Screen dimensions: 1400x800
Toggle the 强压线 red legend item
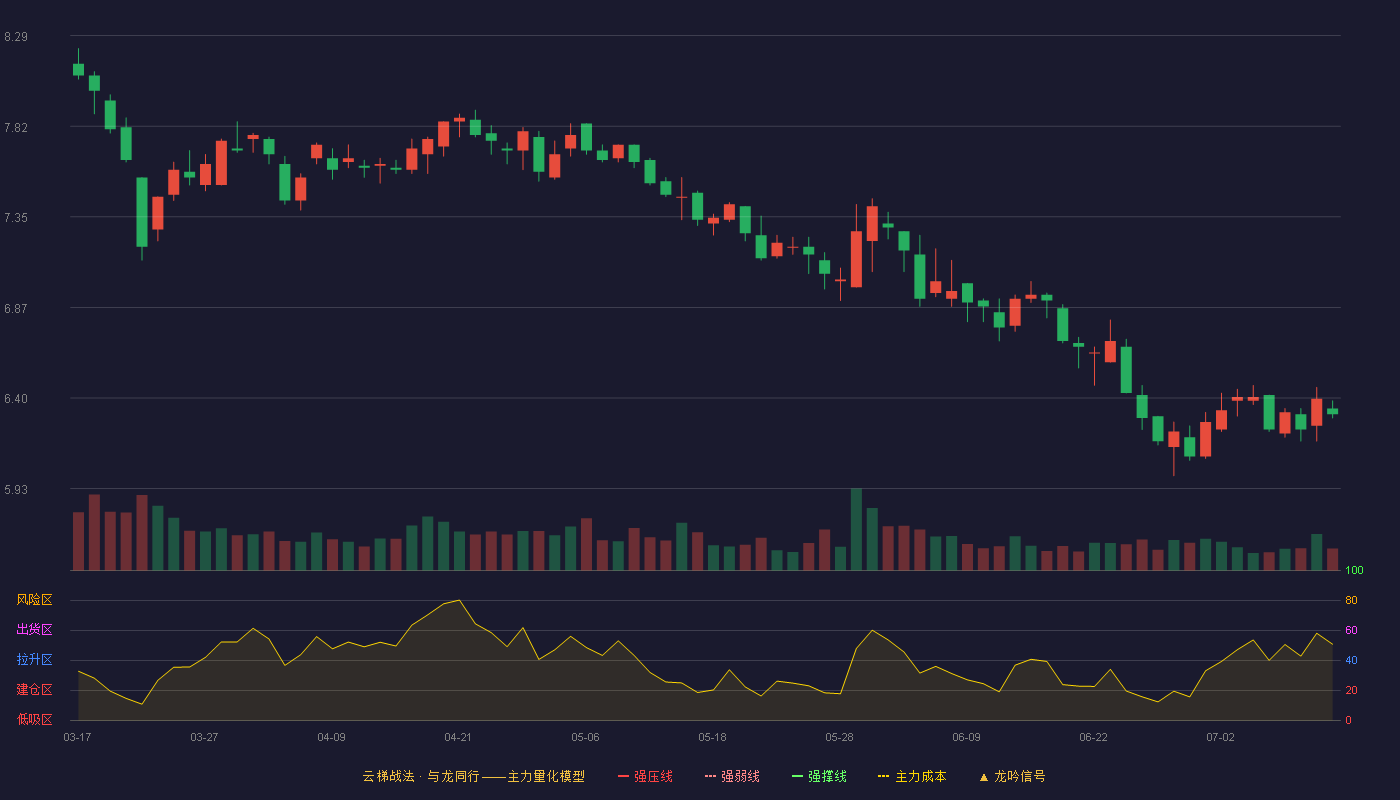click(x=645, y=776)
